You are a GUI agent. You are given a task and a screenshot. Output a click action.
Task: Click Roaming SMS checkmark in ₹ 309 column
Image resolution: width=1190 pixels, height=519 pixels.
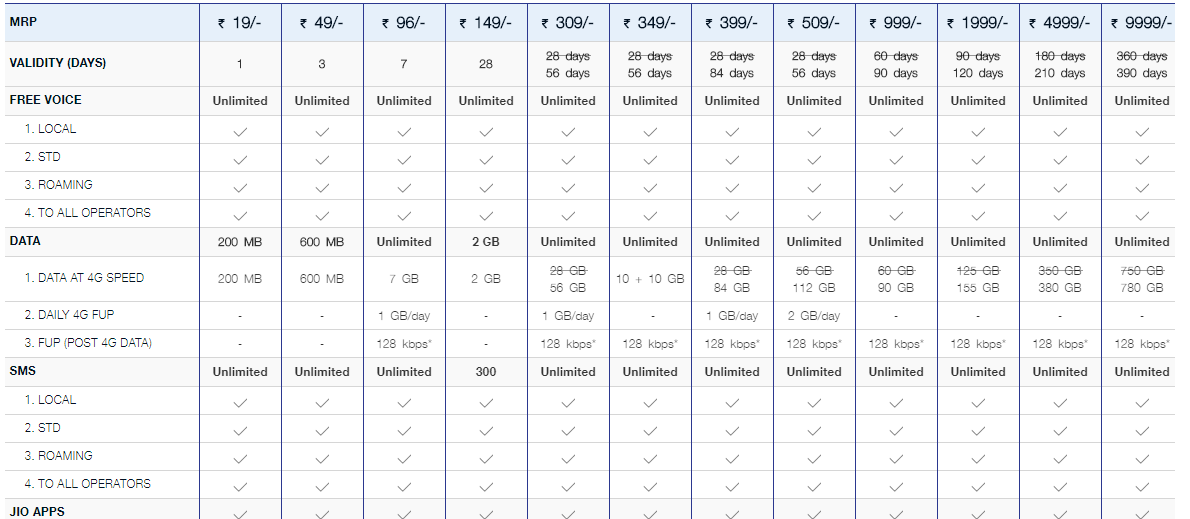click(x=568, y=458)
